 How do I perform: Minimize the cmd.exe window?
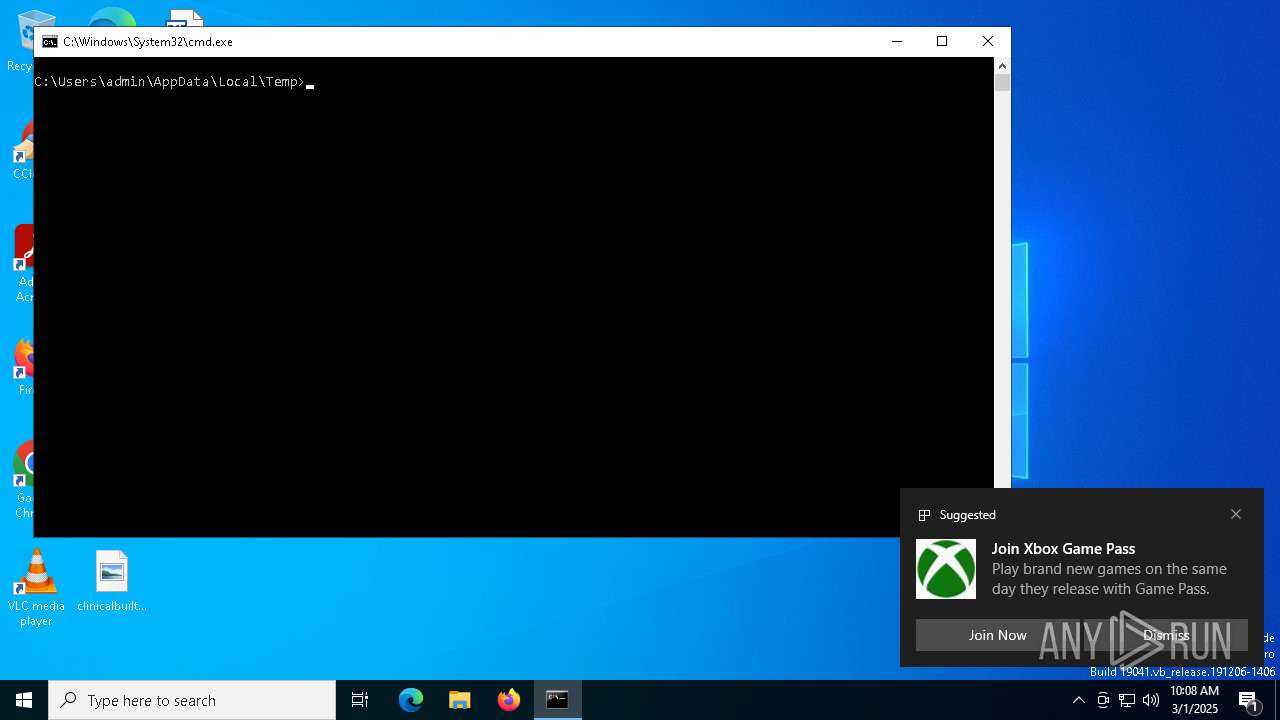(x=896, y=41)
